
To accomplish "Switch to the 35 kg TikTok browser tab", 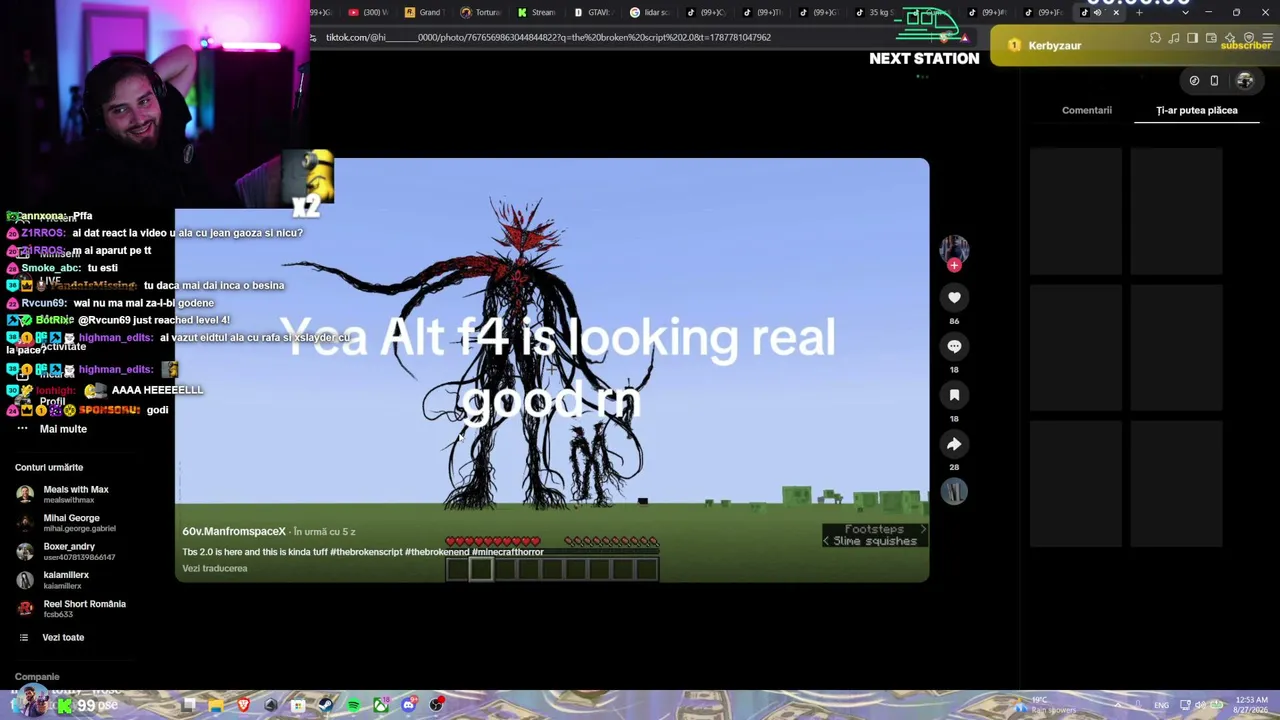I will [876, 12].
